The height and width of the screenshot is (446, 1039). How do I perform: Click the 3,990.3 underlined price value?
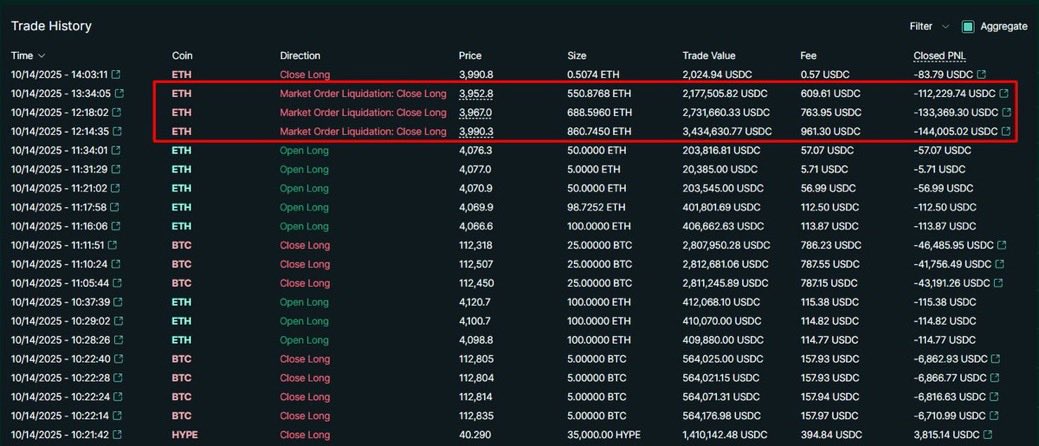click(x=476, y=131)
